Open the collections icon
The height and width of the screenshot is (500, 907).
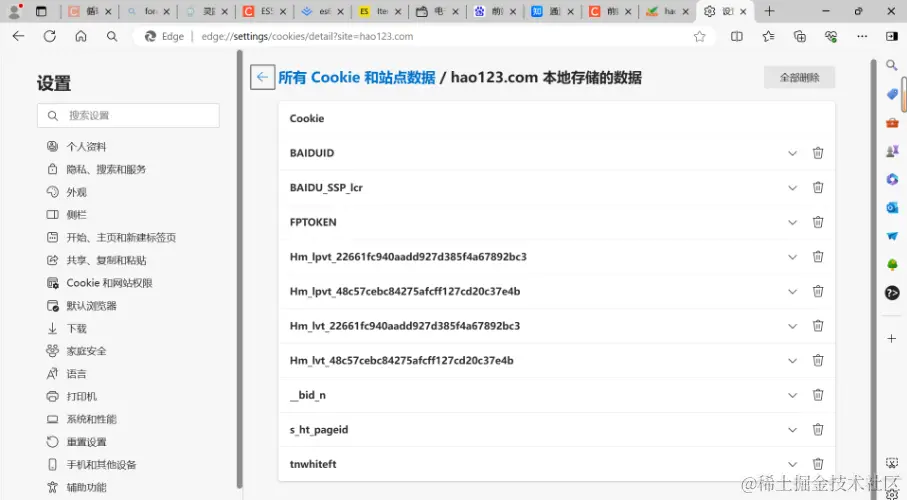pos(799,36)
